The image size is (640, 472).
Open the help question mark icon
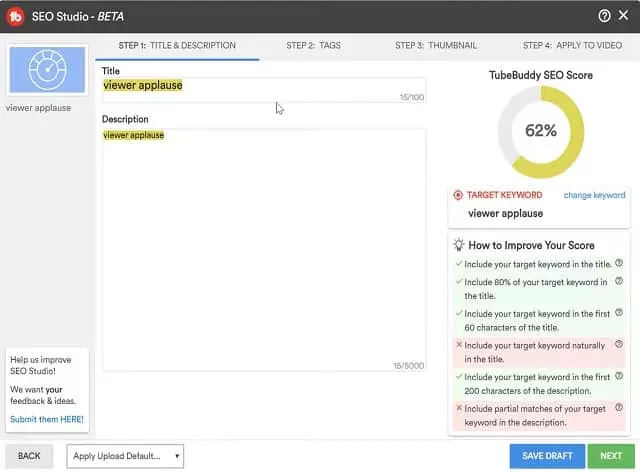tap(604, 16)
